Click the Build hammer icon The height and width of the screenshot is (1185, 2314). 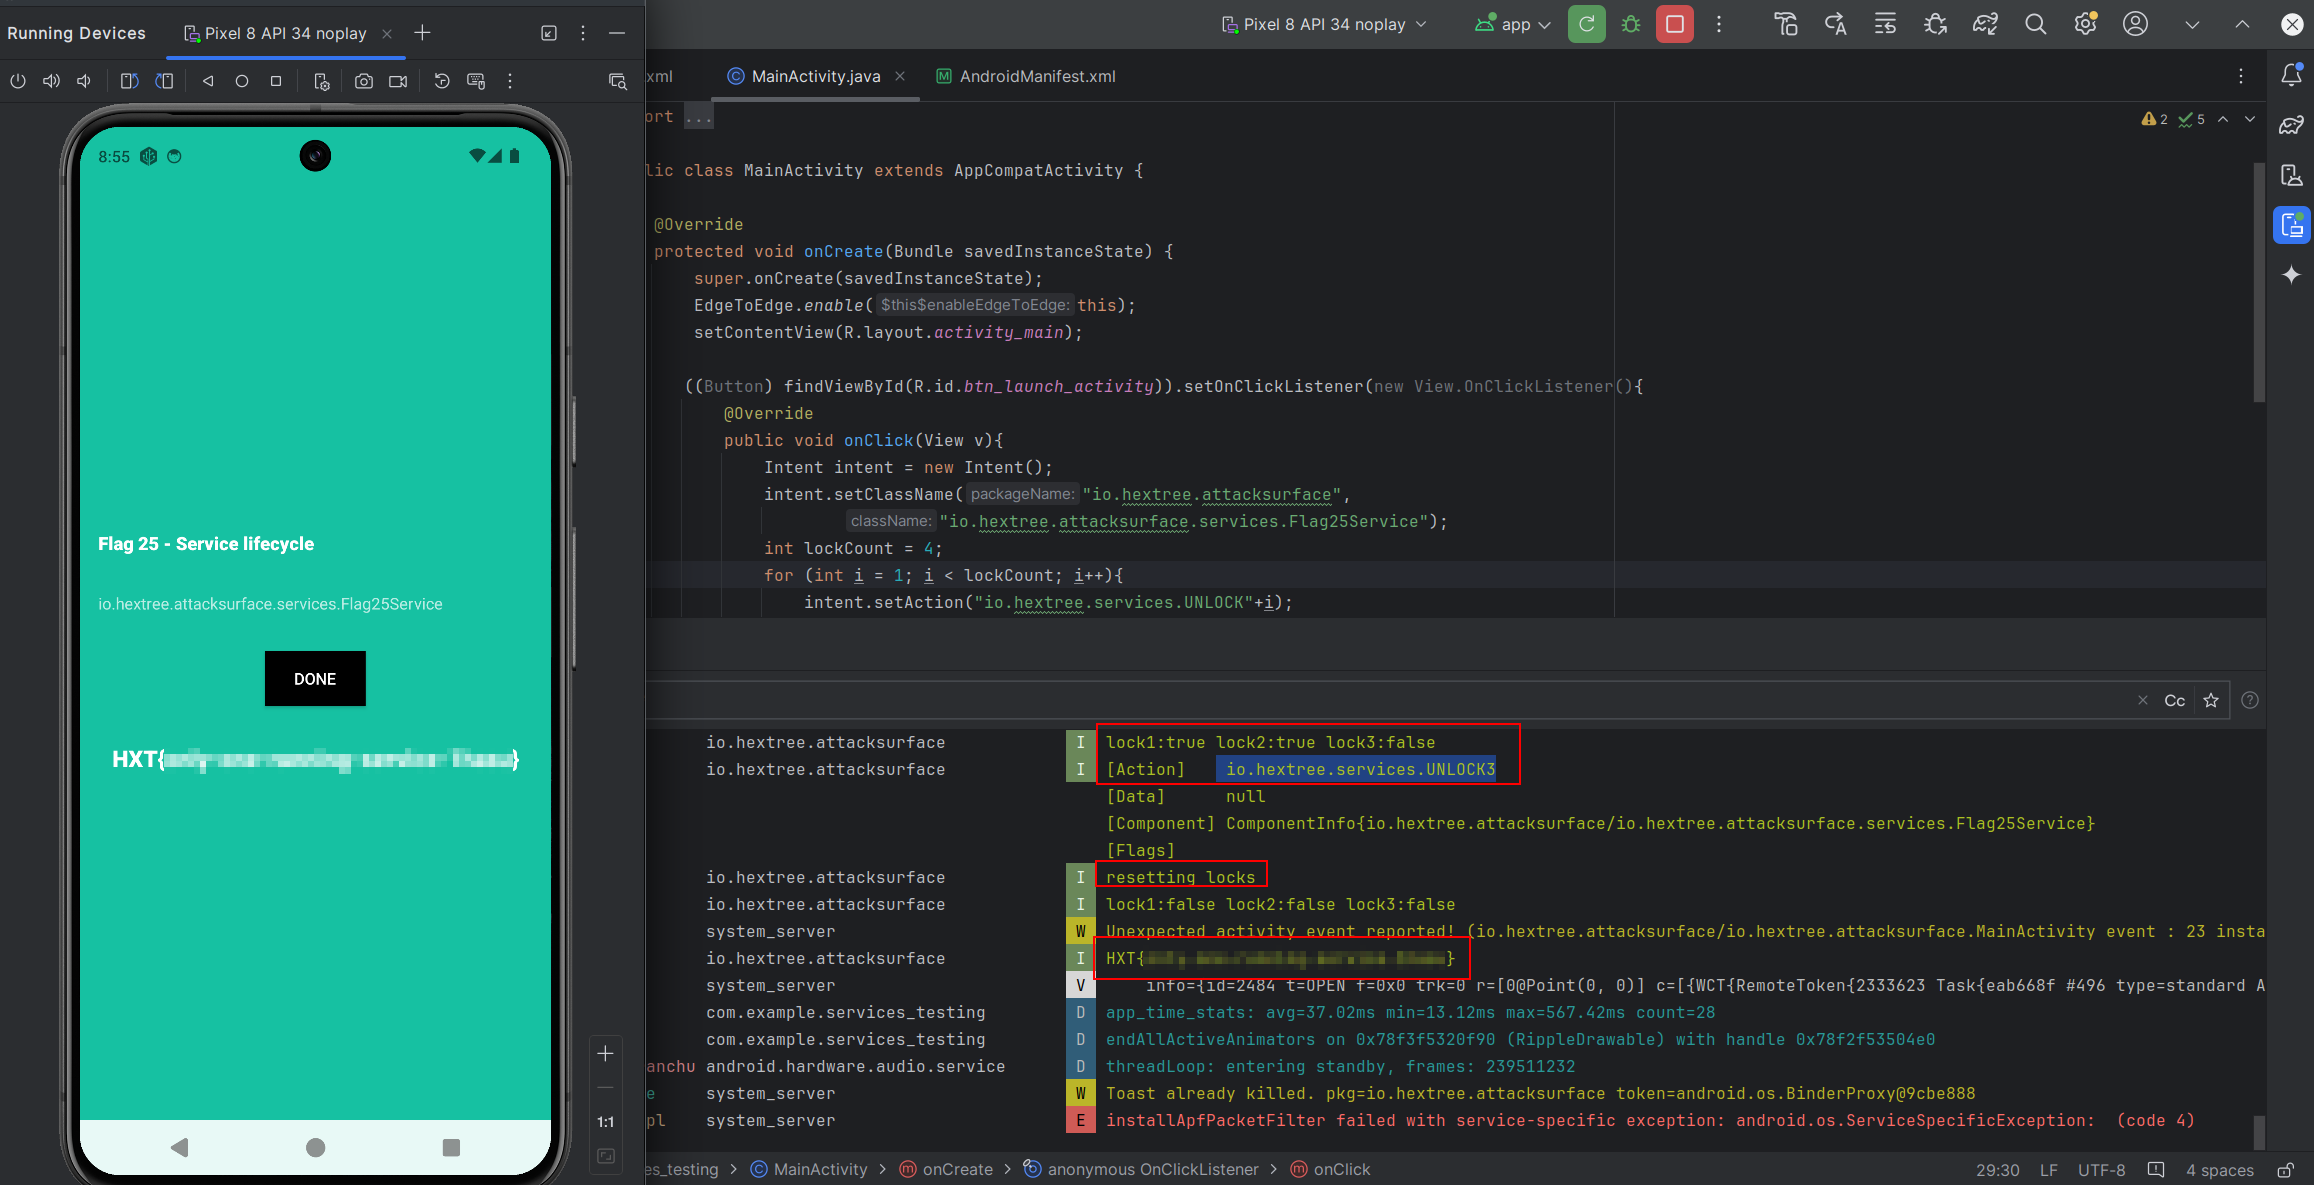1786,24
